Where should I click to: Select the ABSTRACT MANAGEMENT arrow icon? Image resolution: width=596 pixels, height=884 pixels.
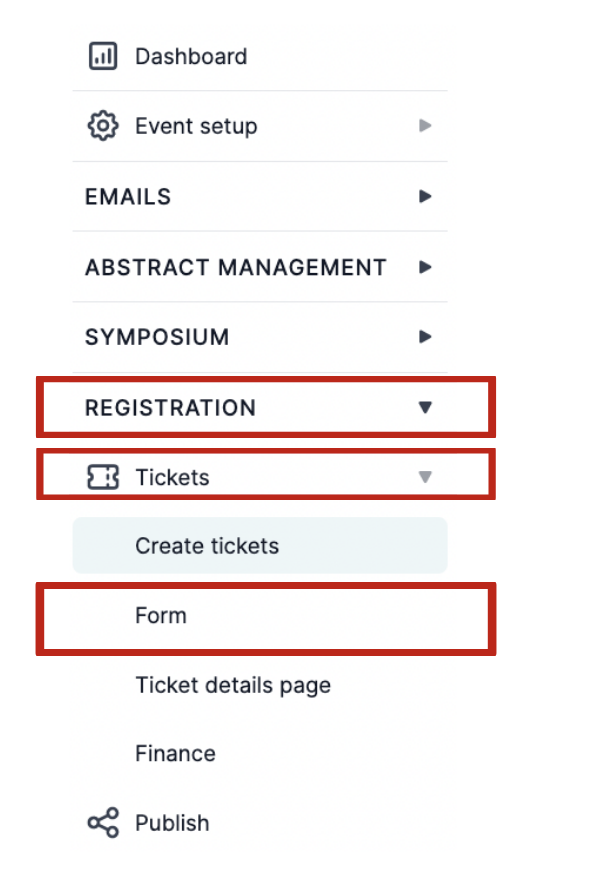pyautogui.click(x=424, y=267)
